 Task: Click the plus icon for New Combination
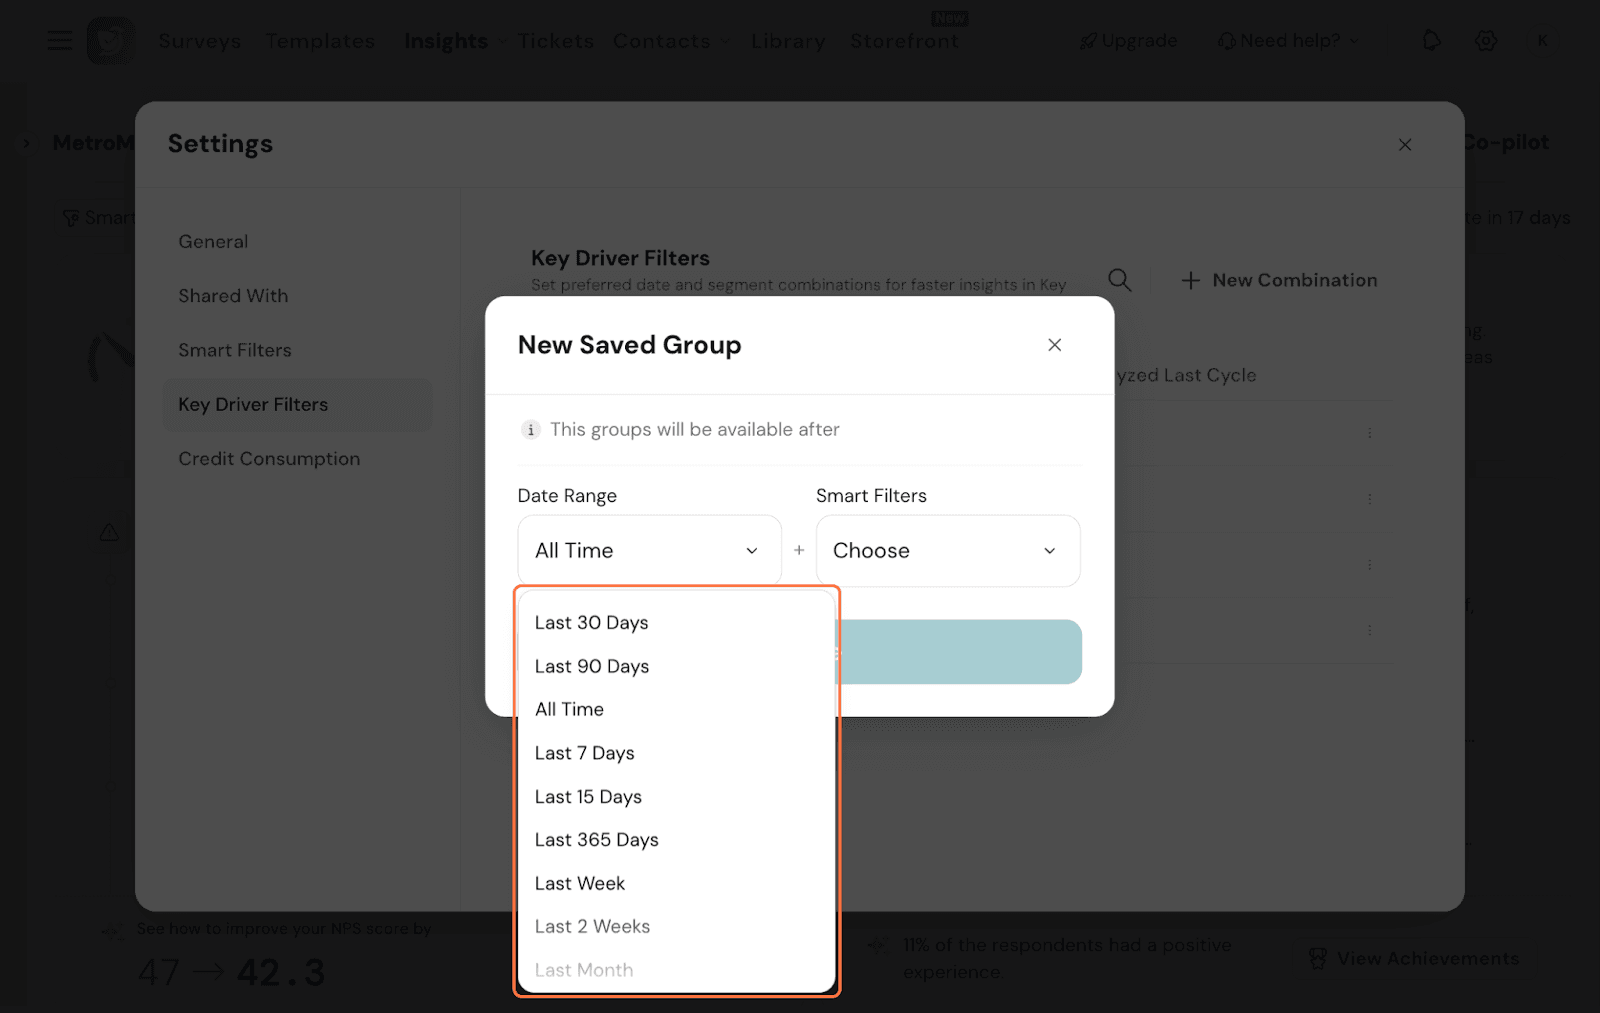pyautogui.click(x=1190, y=281)
